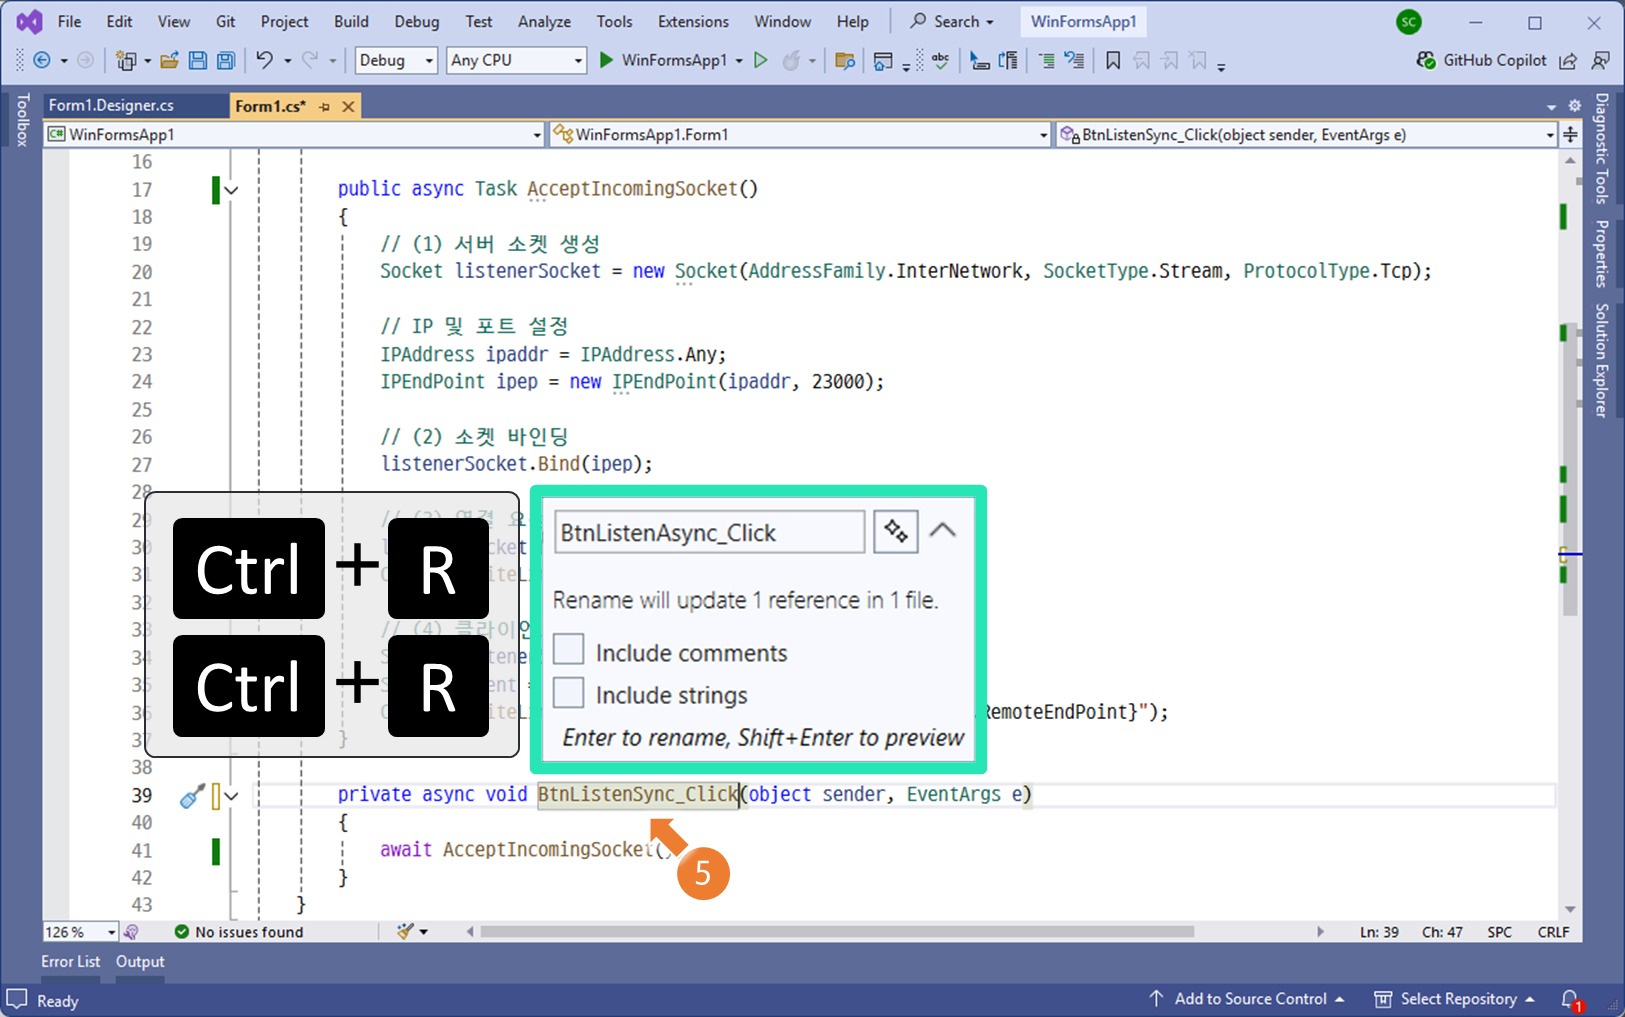Undo last action in toolbar
Viewport: 1625px width, 1017px height.
(264, 60)
